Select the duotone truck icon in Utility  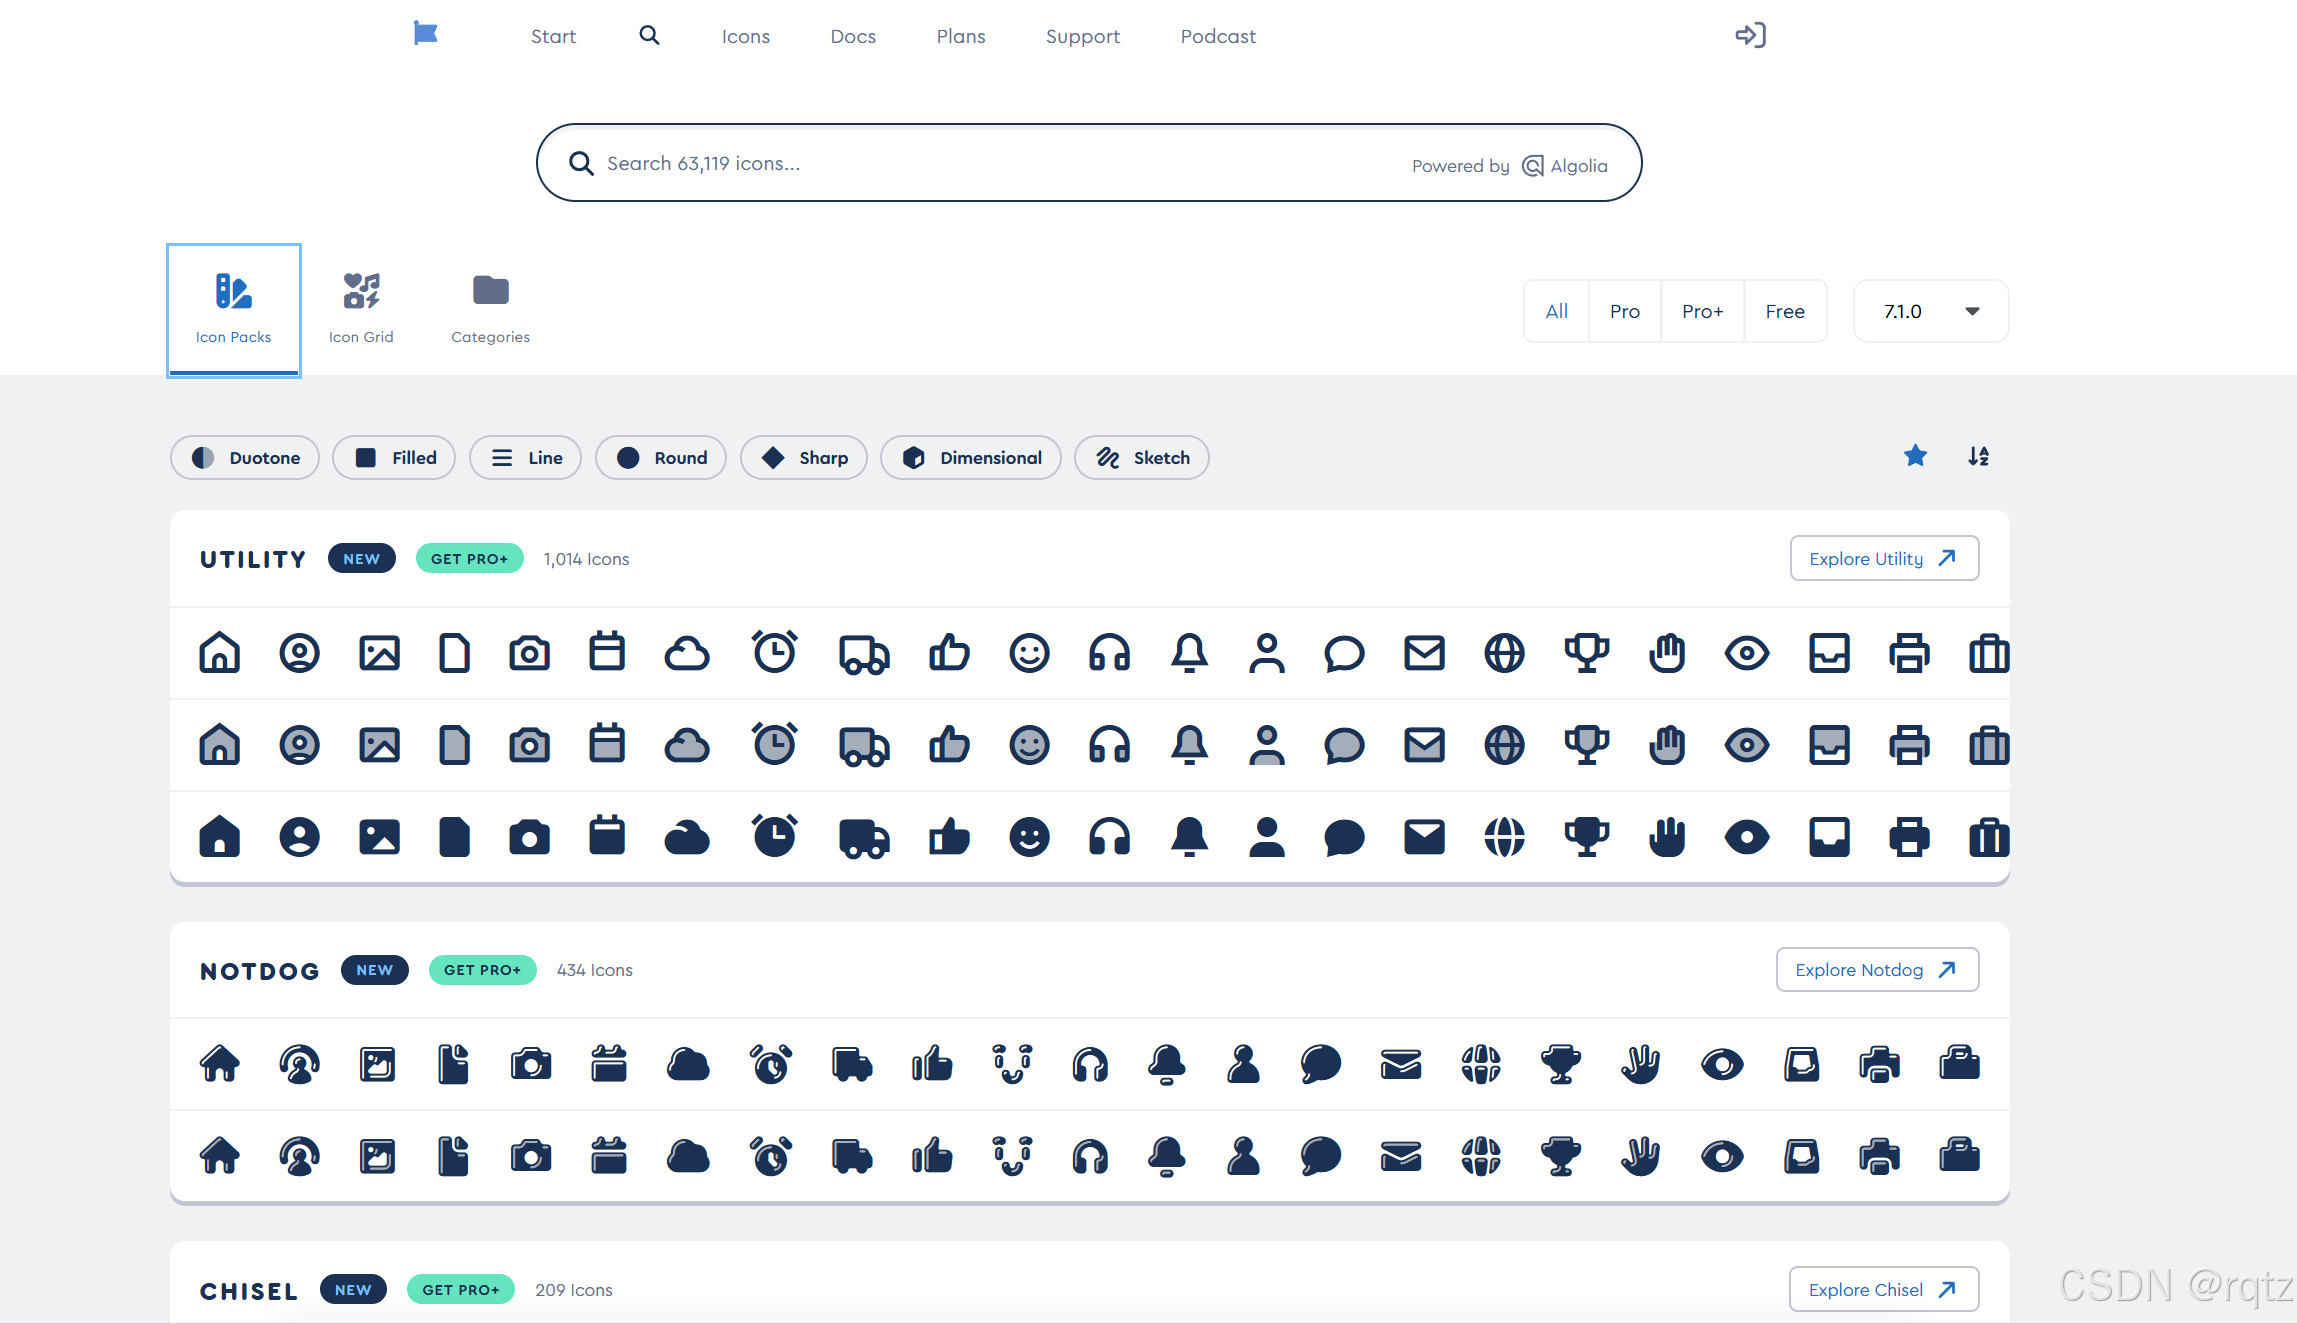[x=864, y=745]
